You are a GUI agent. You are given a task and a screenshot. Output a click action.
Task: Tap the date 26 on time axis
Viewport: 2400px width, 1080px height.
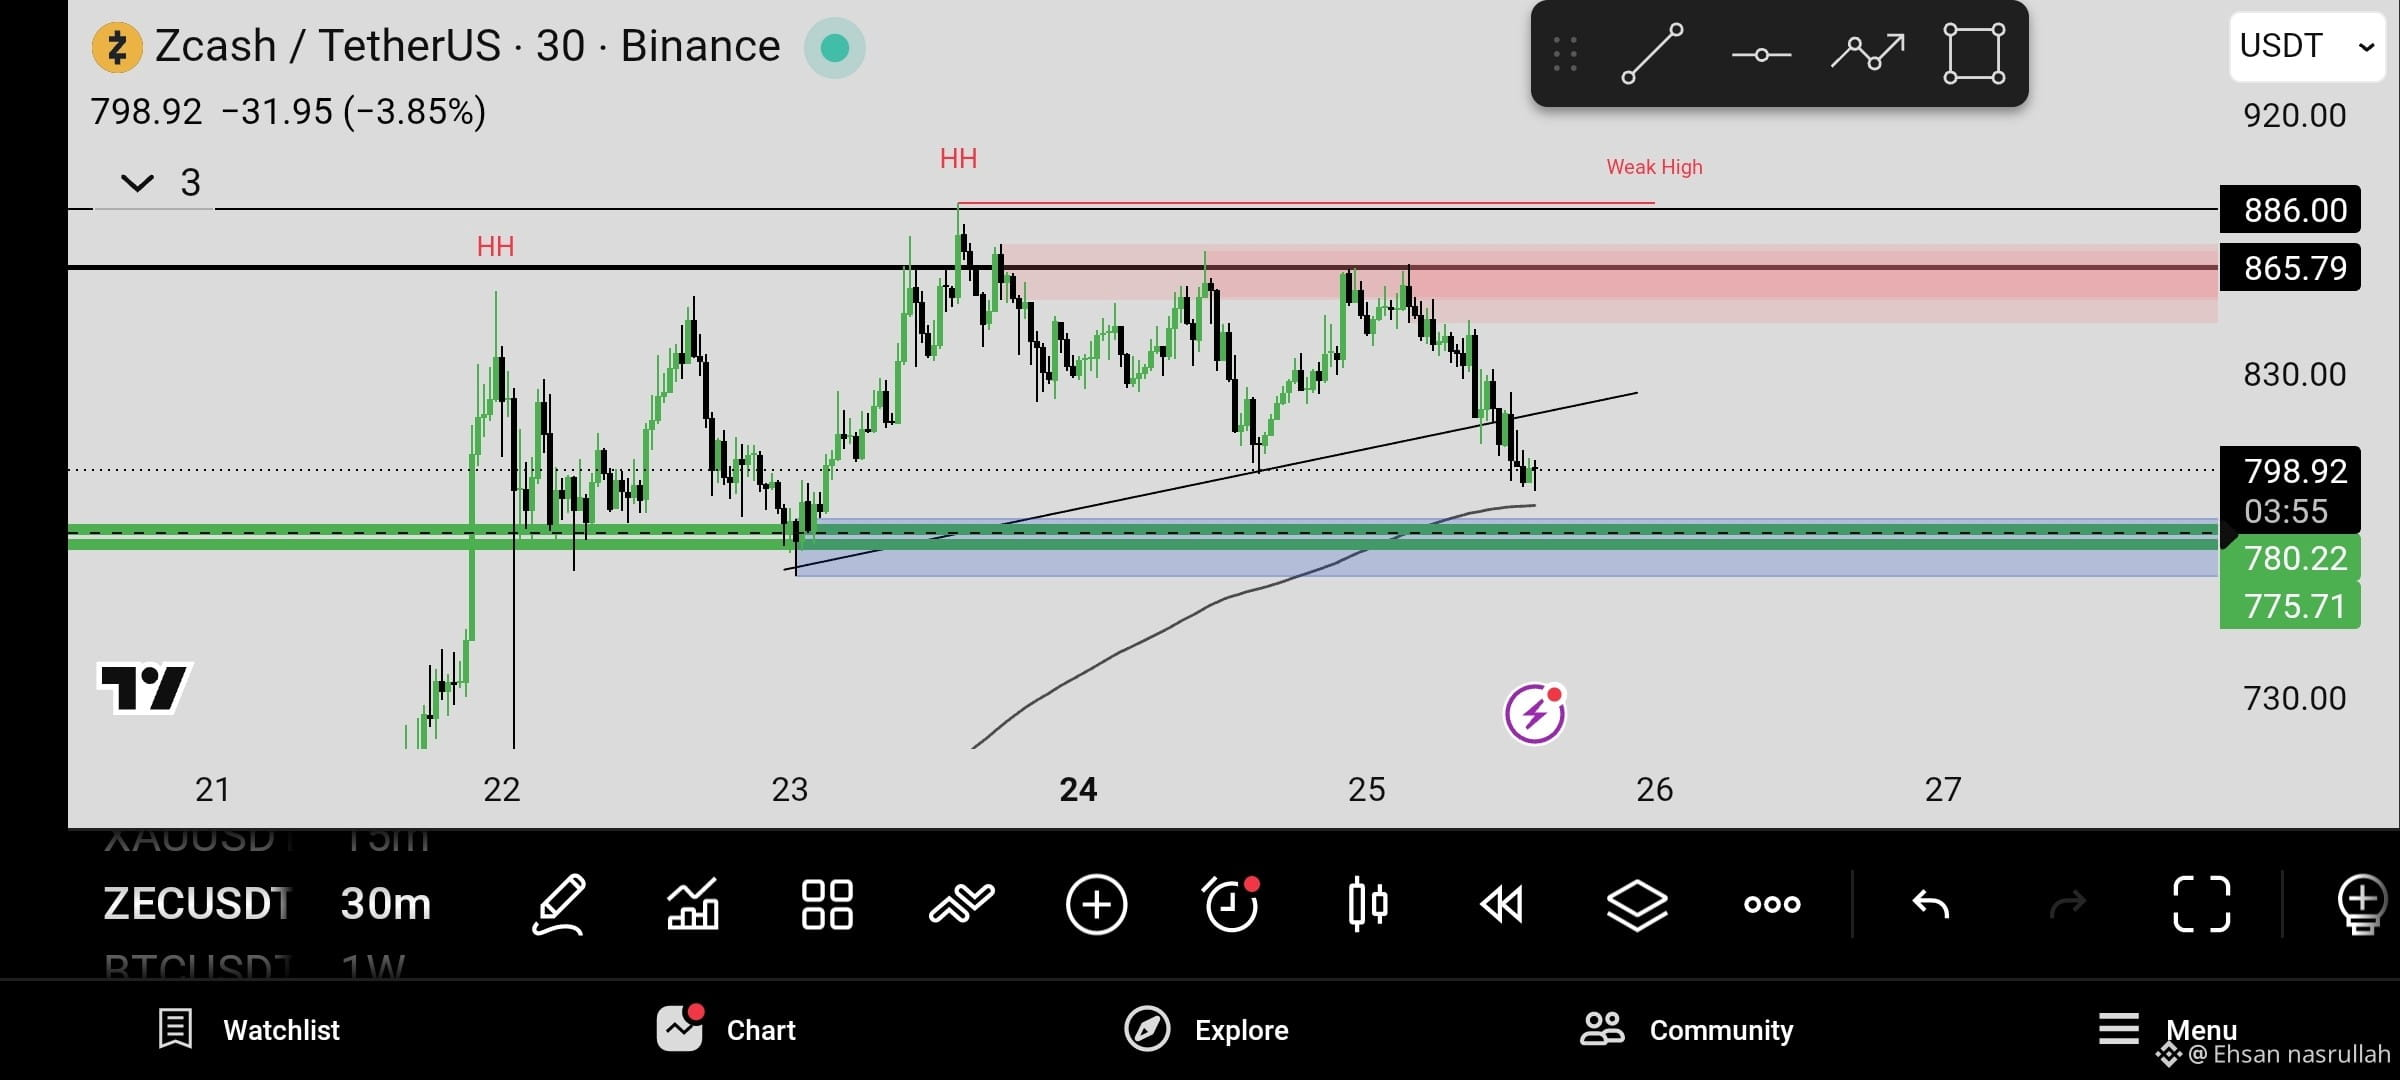pos(1654,790)
